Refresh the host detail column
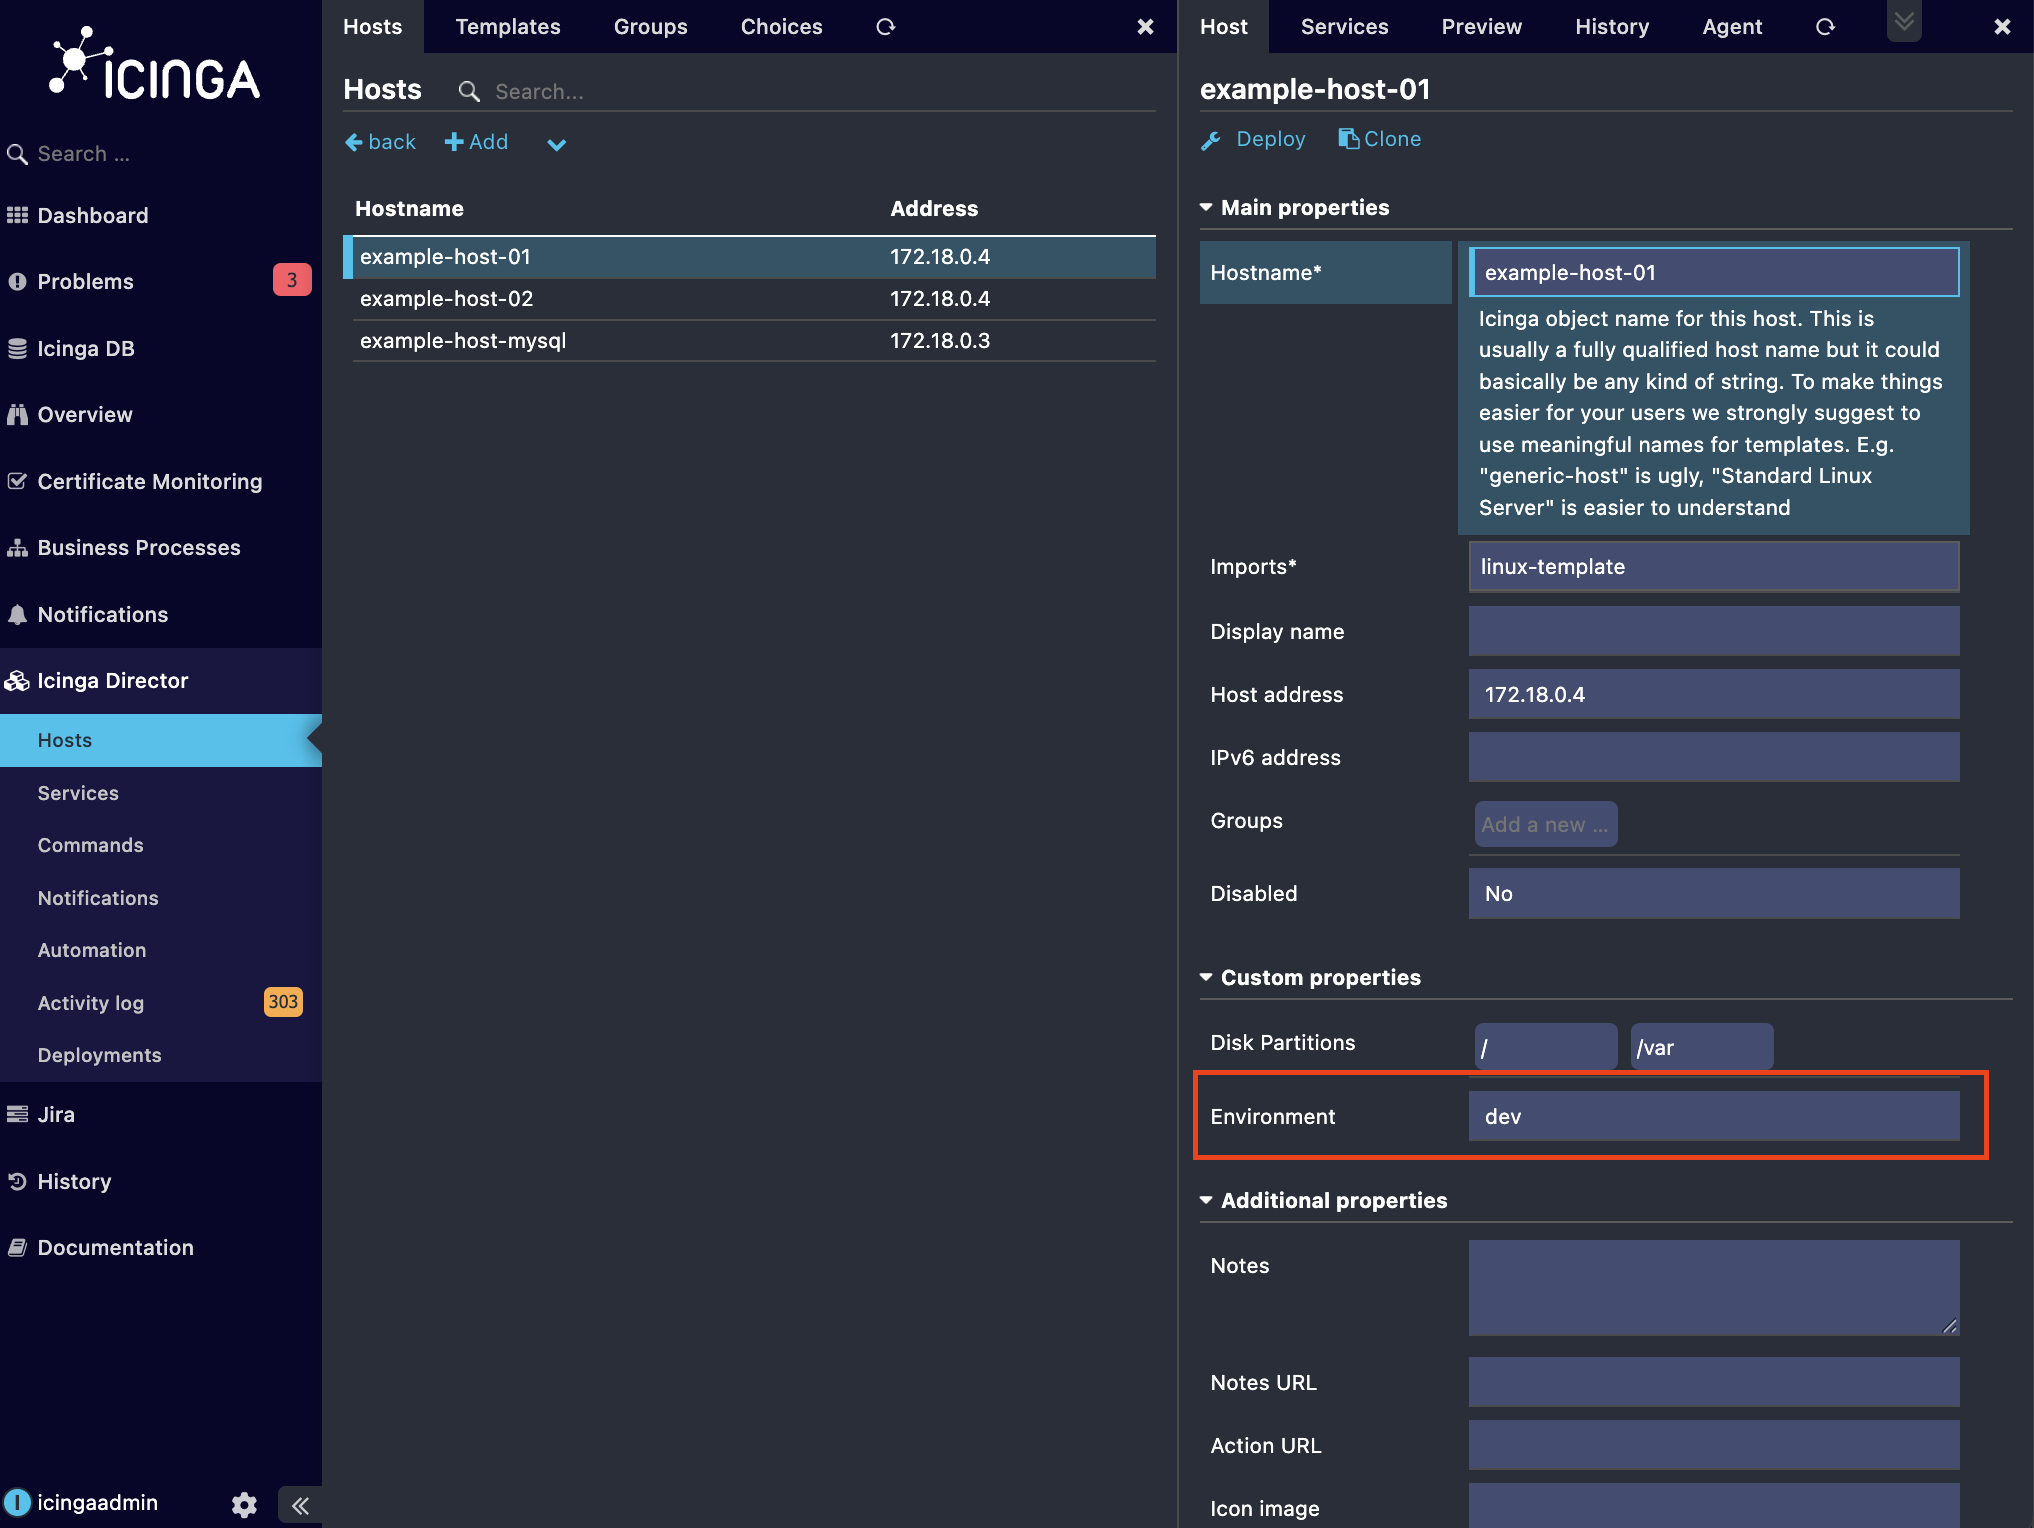This screenshot has height=1528, width=2034. (x=1825, y=27)
